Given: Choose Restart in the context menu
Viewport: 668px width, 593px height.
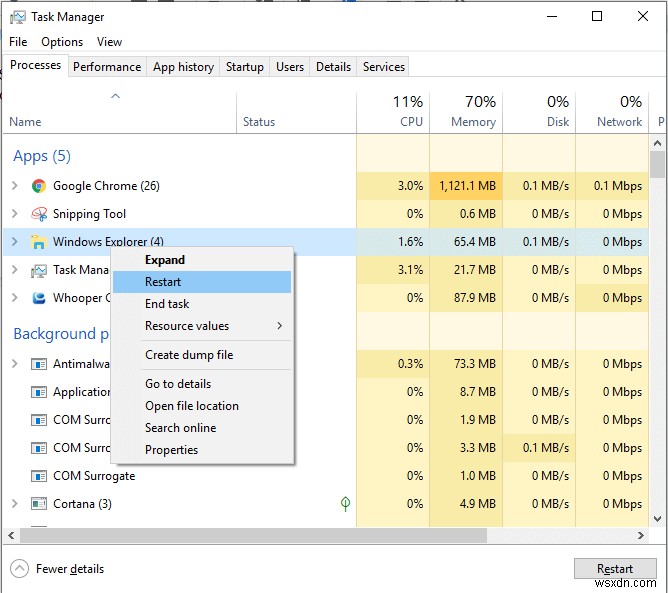Looking at the screenshot, I should point(202,282).
